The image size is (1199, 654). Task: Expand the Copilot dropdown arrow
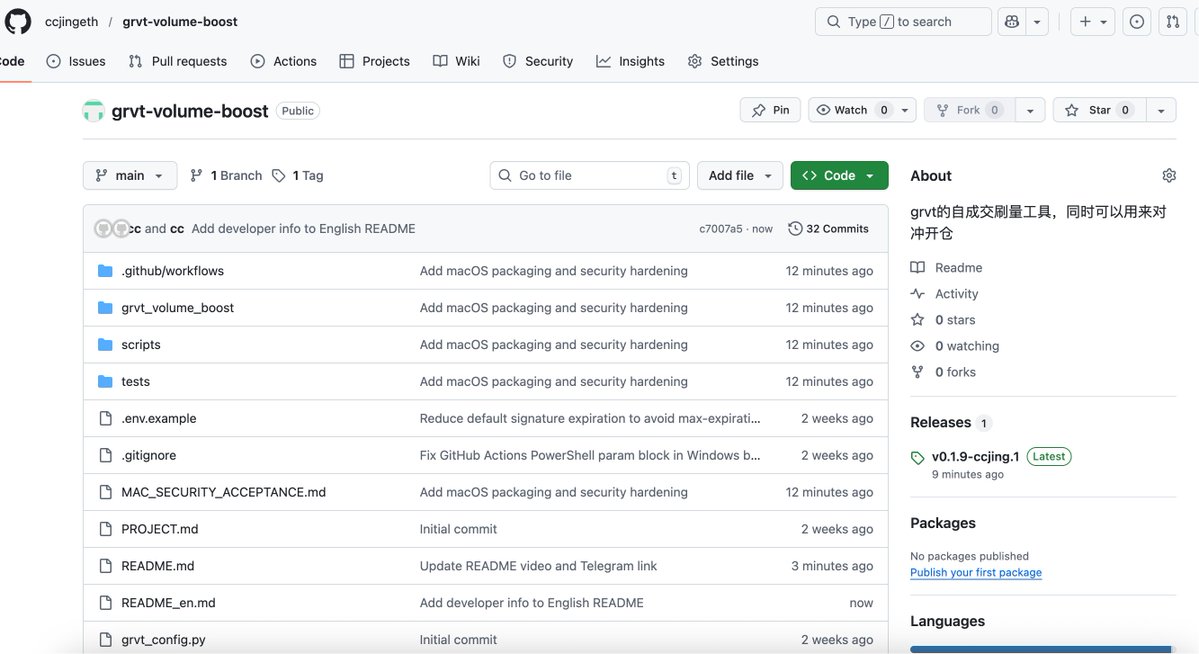(1037, 21)
